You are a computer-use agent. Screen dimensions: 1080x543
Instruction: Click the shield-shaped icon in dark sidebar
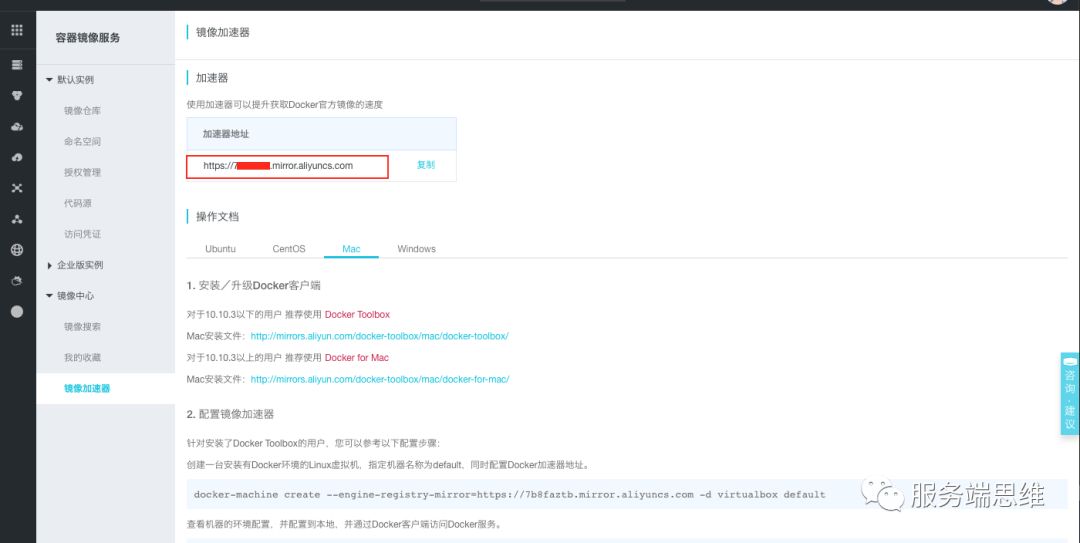tap(17, 96)
